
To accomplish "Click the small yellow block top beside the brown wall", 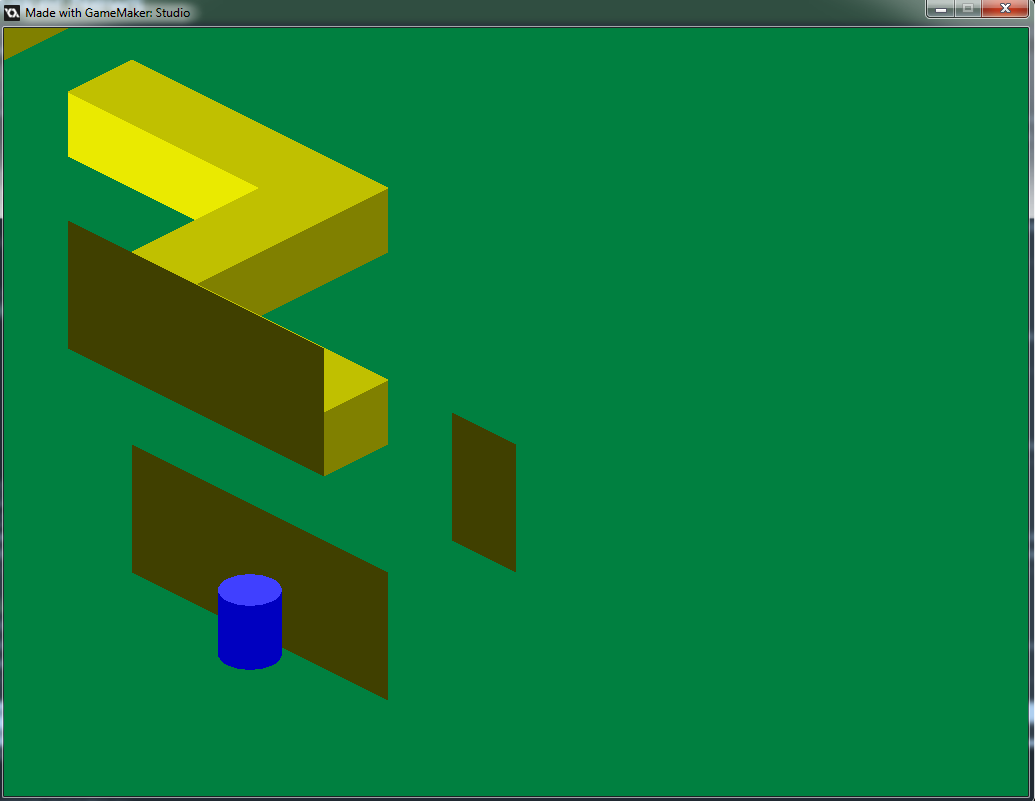I will point(352,378).
